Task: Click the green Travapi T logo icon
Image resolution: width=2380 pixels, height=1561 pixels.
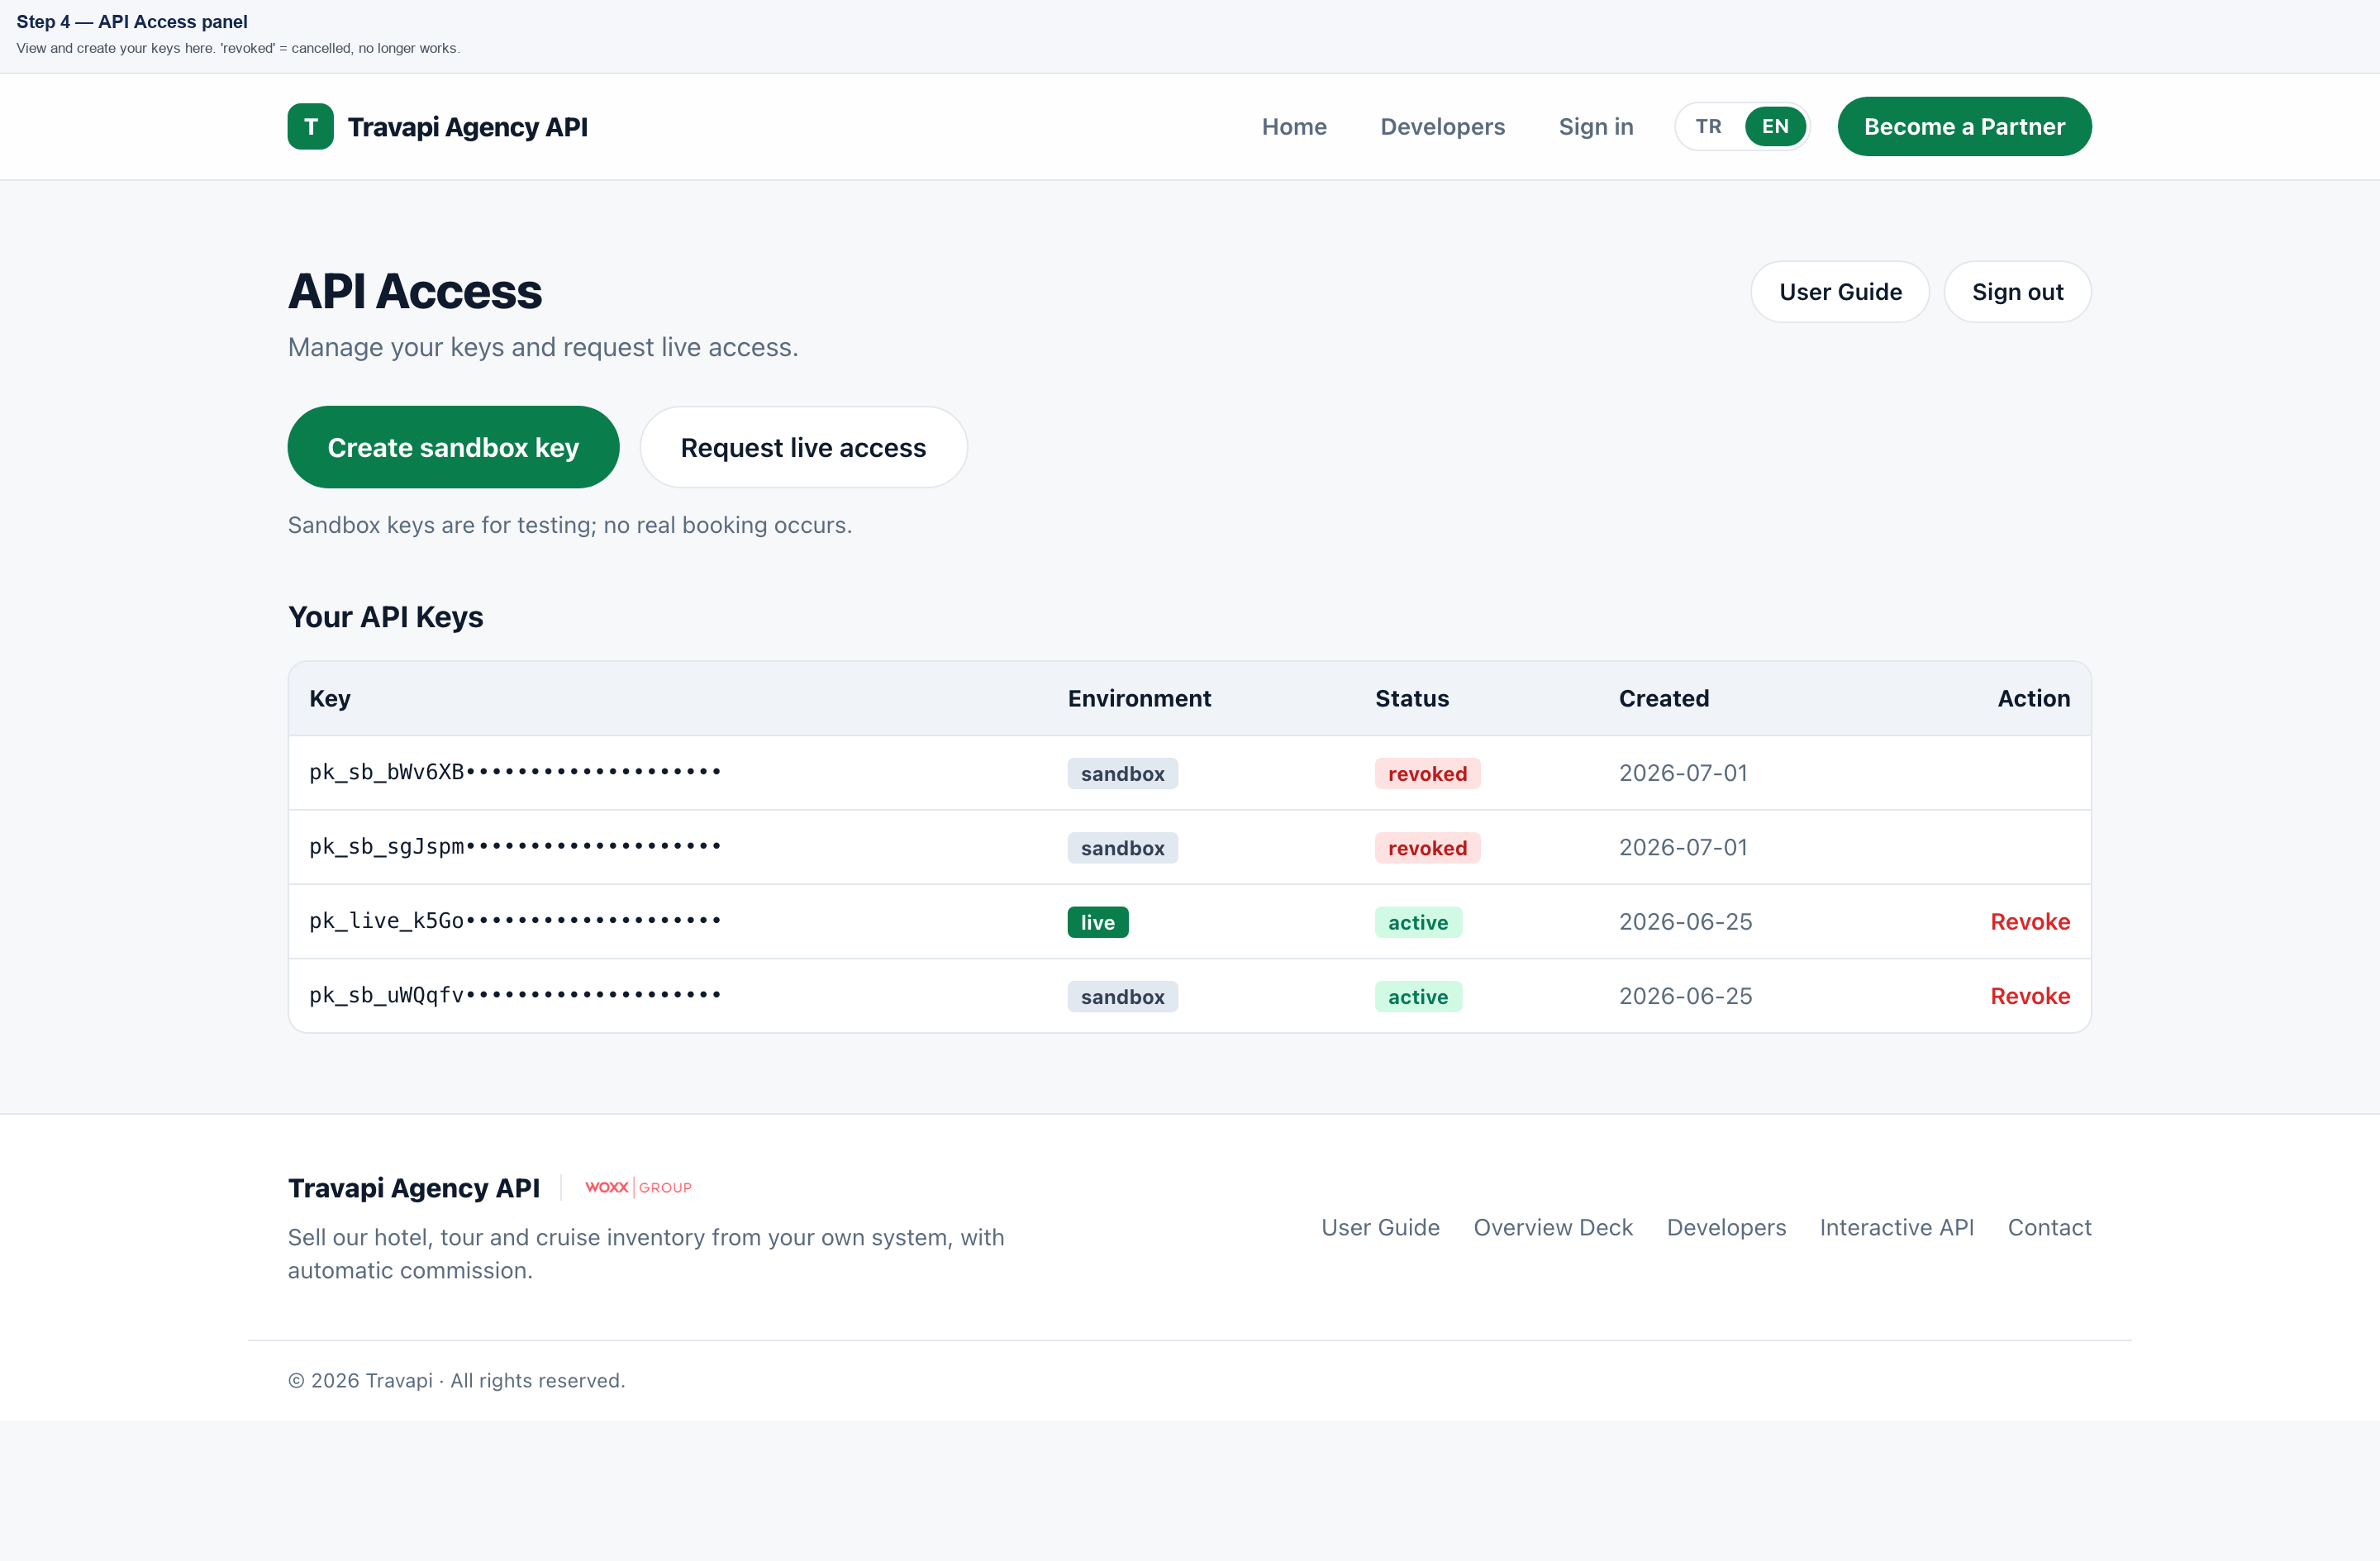Action: pos(310,127)
